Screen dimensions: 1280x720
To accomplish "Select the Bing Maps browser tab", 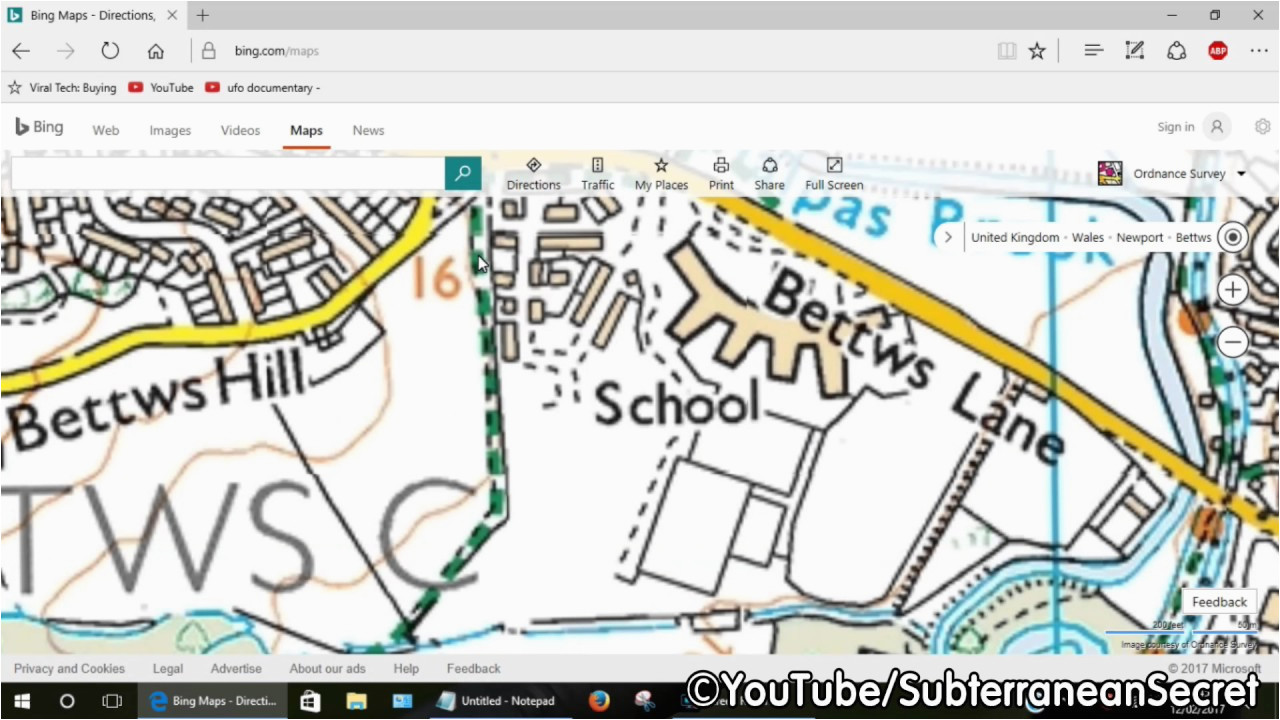I will click(x=92, y=15).
